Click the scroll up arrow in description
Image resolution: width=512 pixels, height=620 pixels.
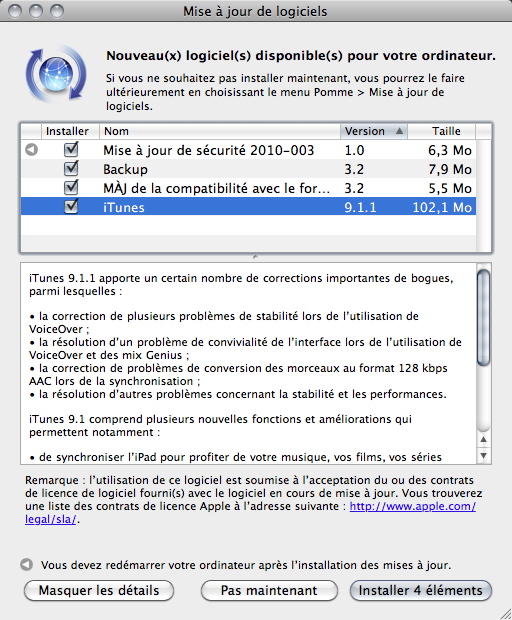(483, 439)
